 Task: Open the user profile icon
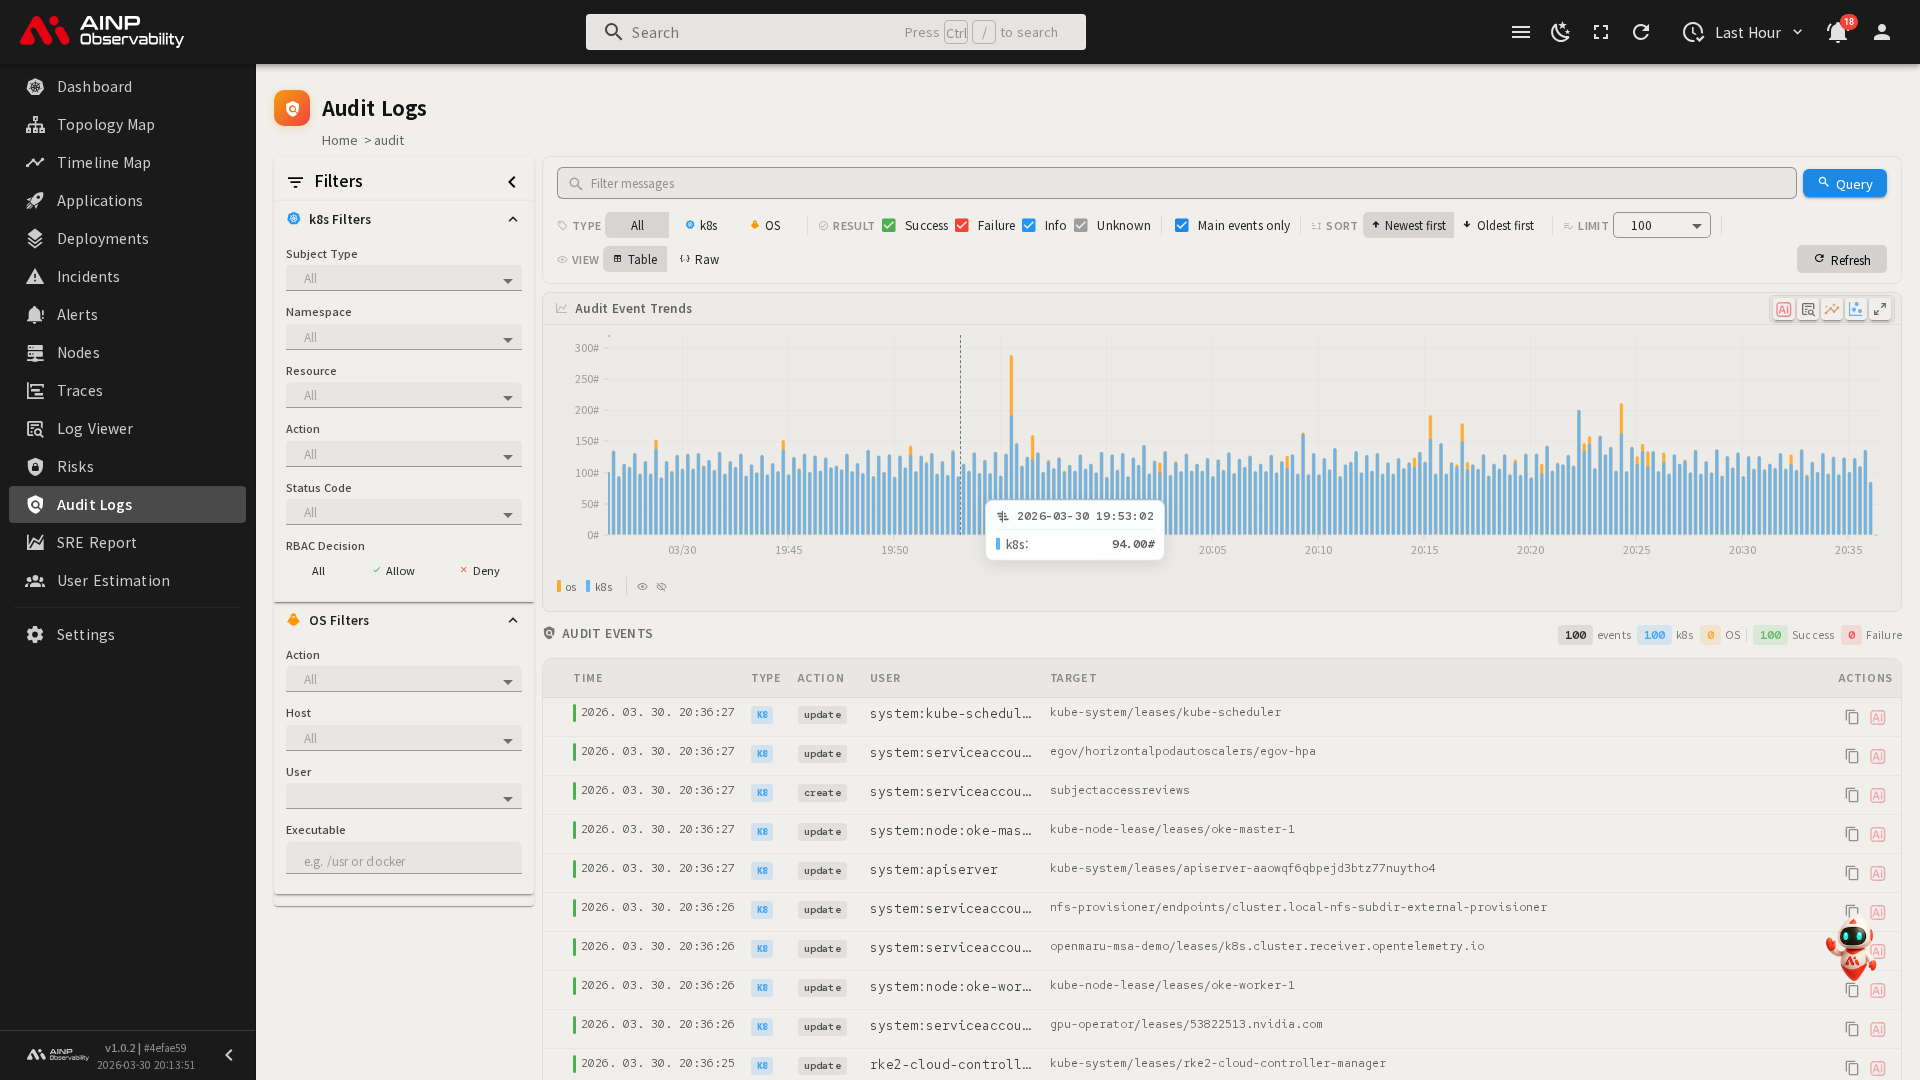(1881, 32)
